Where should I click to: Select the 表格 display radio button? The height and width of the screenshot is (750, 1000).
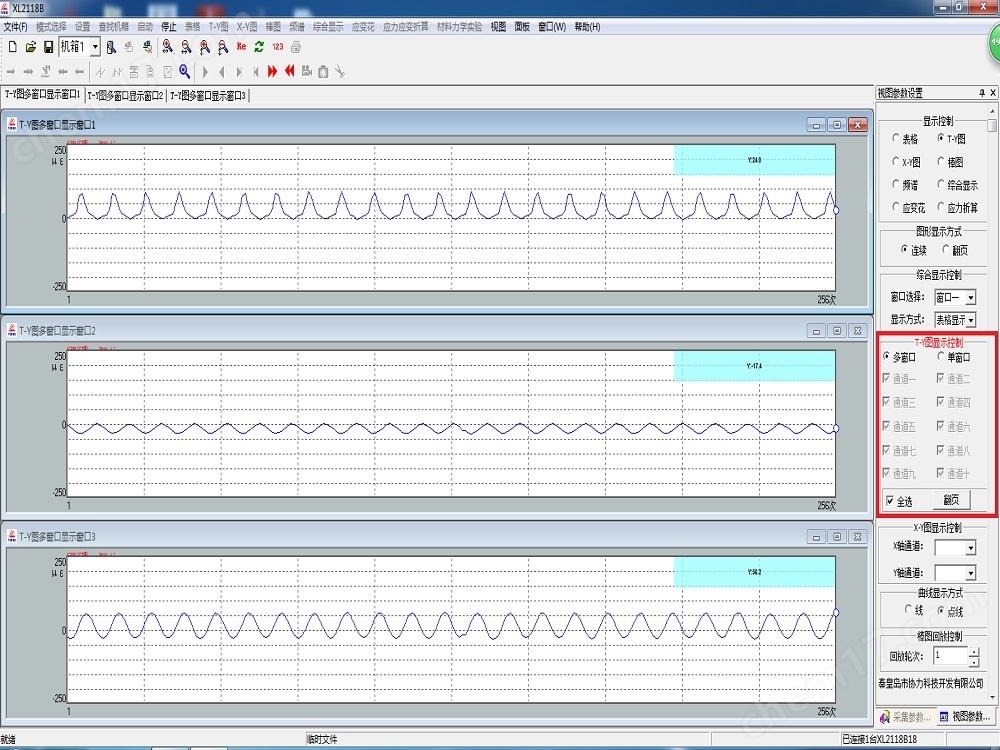[896, 138]
